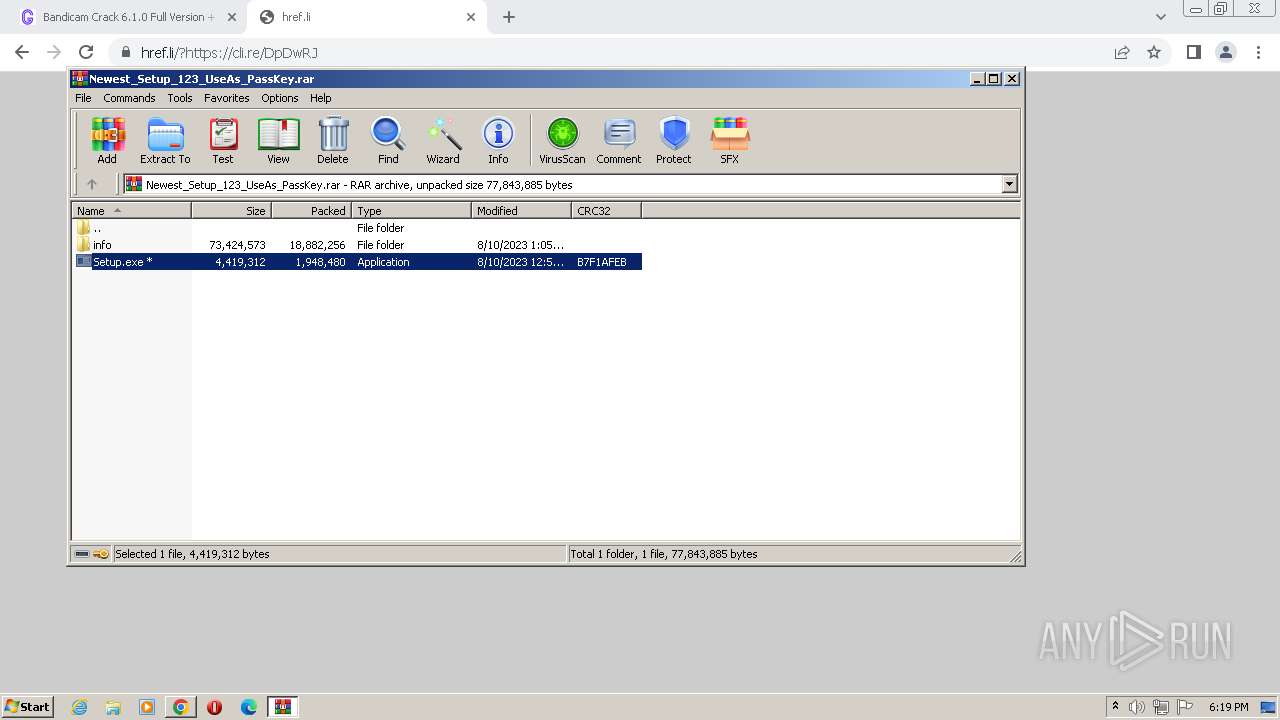Reload the current page
The image size is (1280, 720).
click(86, 52)
